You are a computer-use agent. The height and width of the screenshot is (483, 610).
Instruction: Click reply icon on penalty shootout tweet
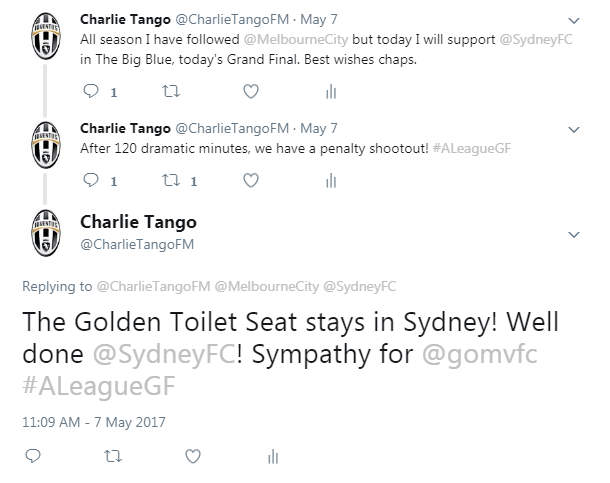tap(91, 180)
